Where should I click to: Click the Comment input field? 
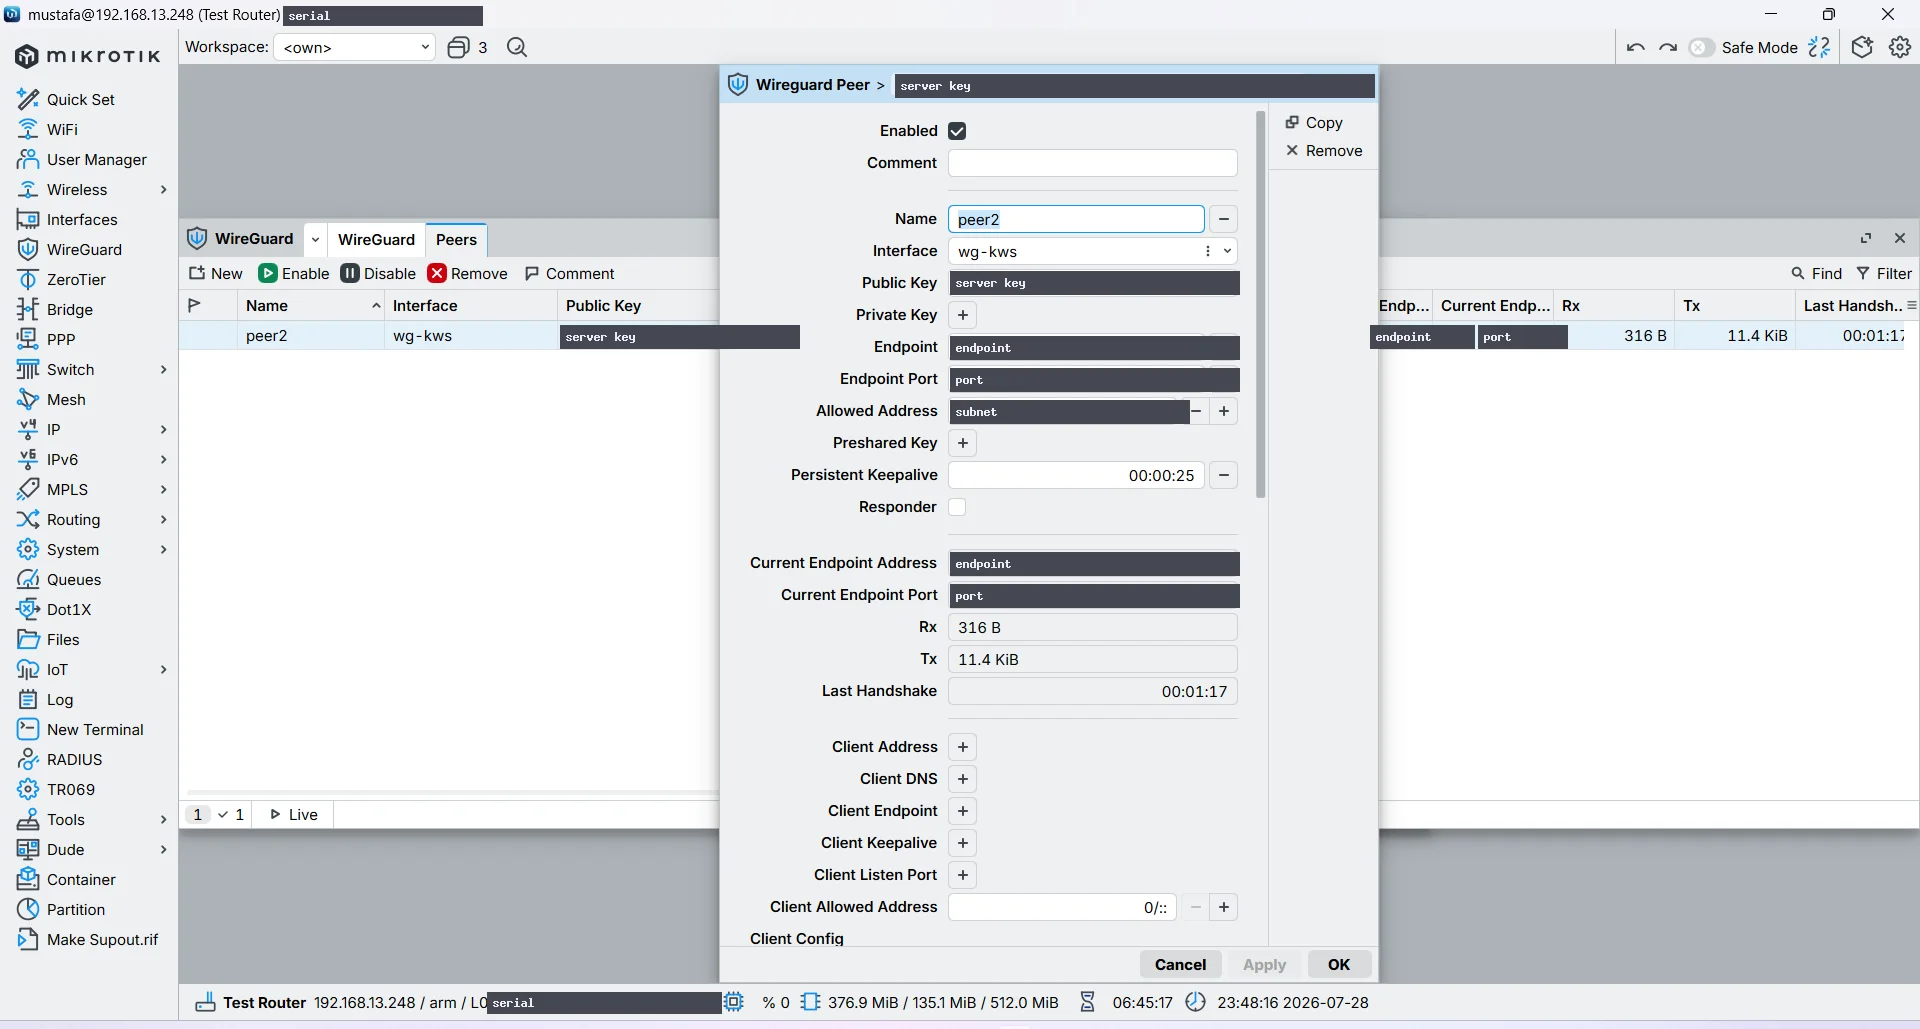tap(1093, 163)
